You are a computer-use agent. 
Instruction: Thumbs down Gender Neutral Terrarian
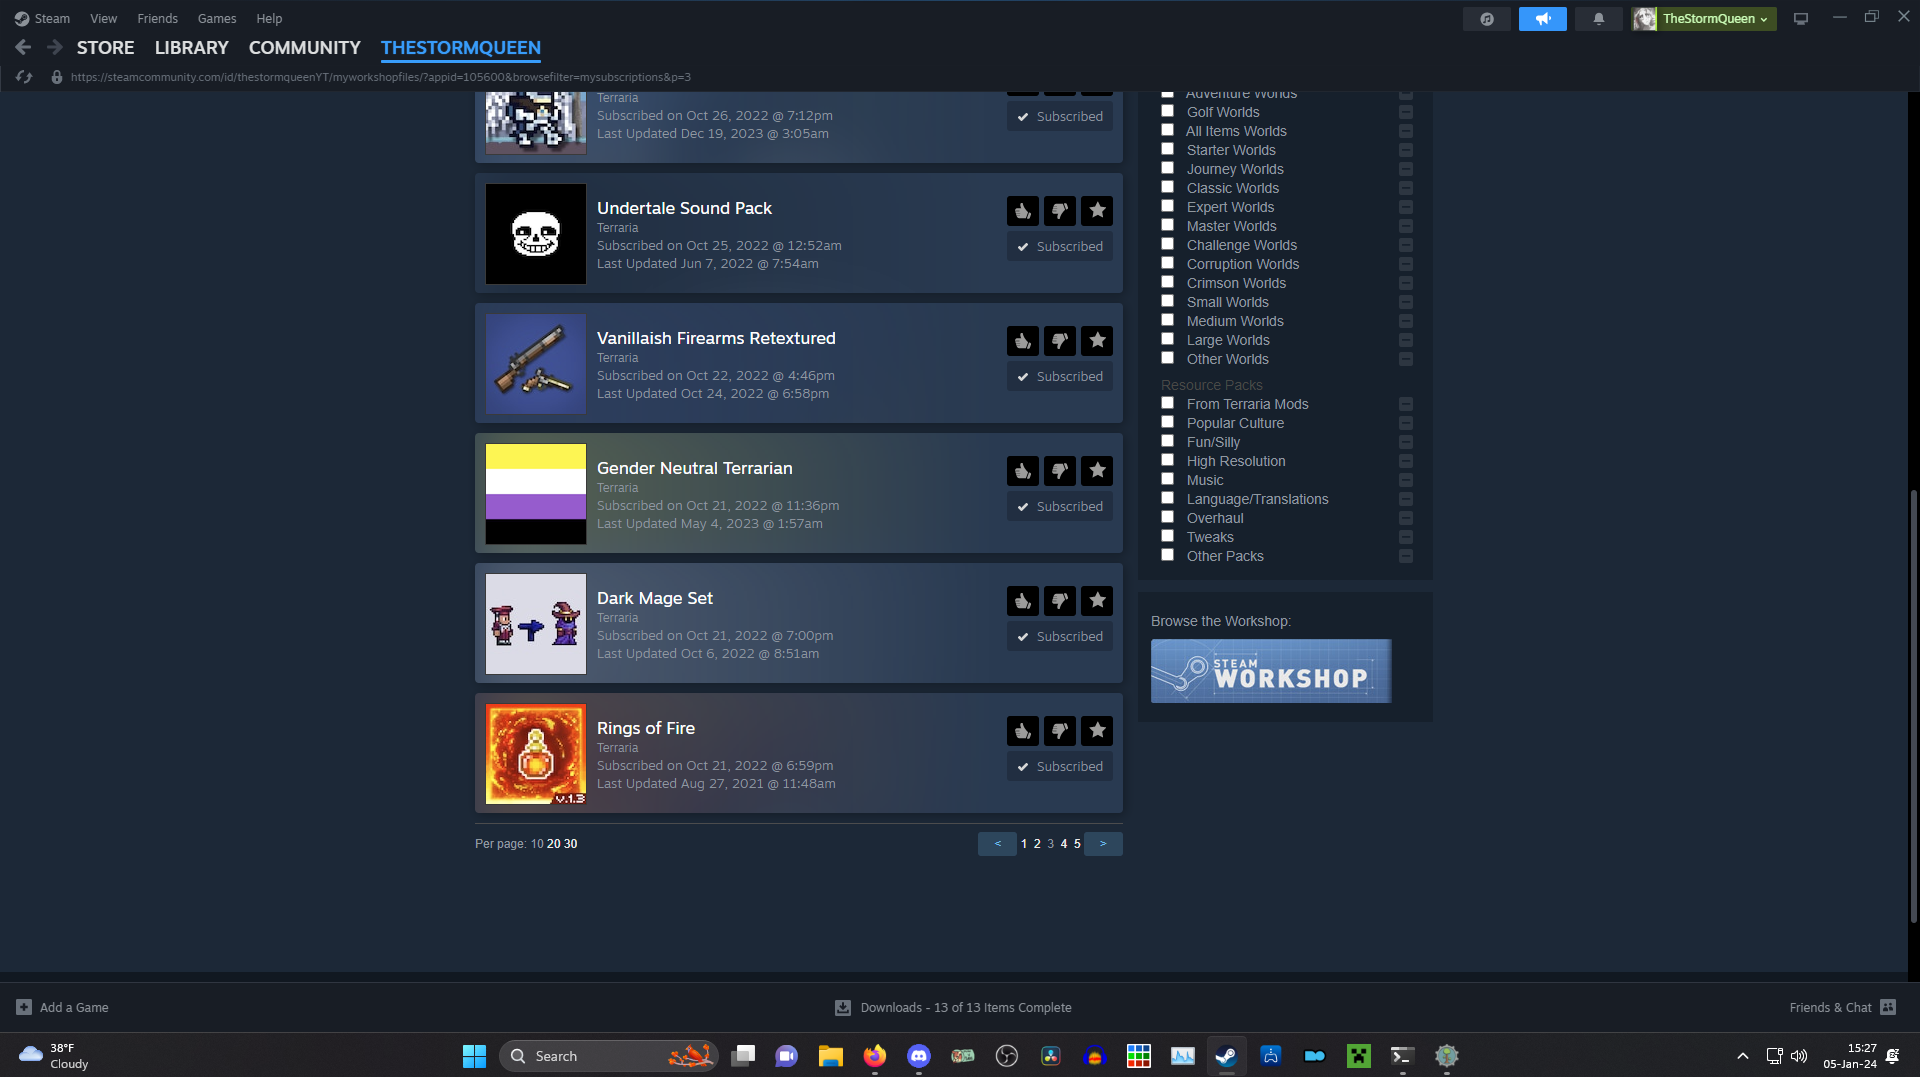pos(1060,471)
